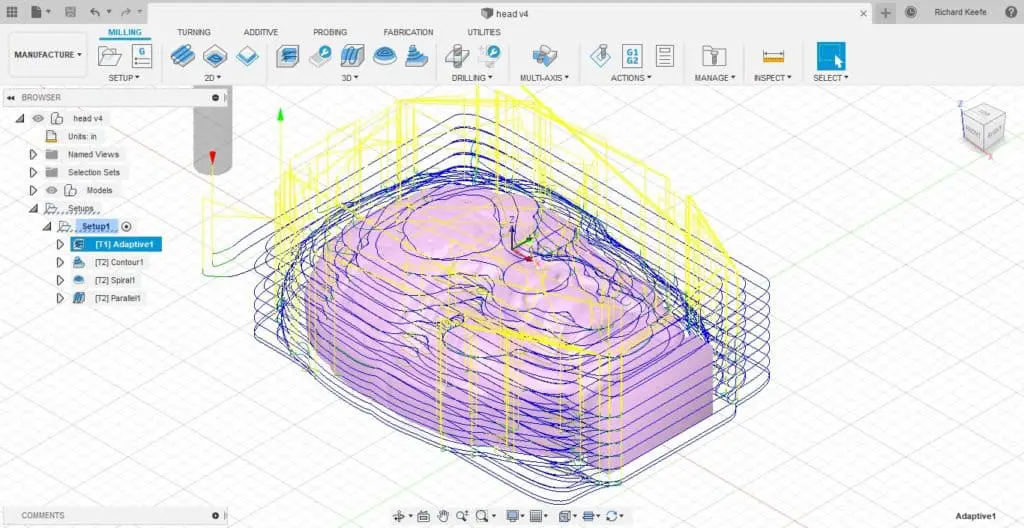Image resolution: width=1024 pixels, height=528 pixels.
Task: Switch to the FABRICATION tab
Action: pyautogui.click(x=408, y=32)
